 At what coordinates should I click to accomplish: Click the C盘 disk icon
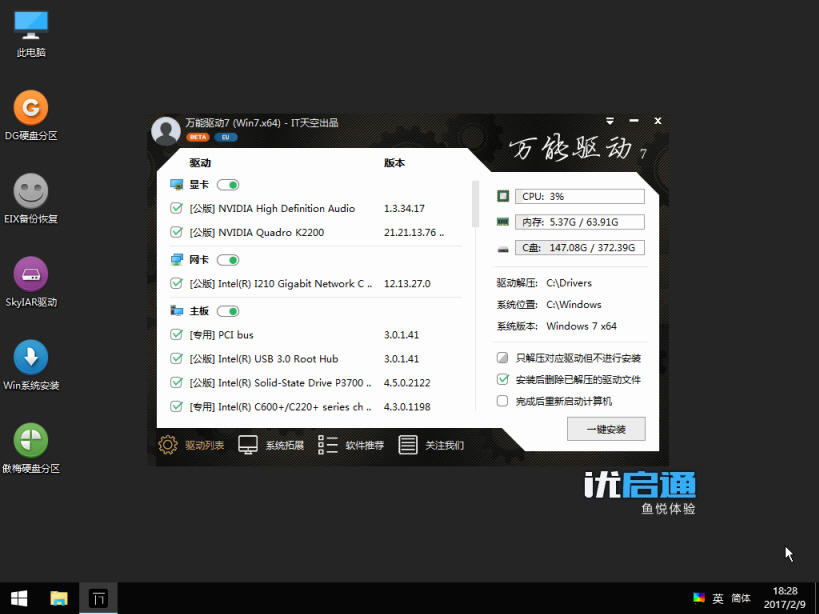(x=502, y=249)
